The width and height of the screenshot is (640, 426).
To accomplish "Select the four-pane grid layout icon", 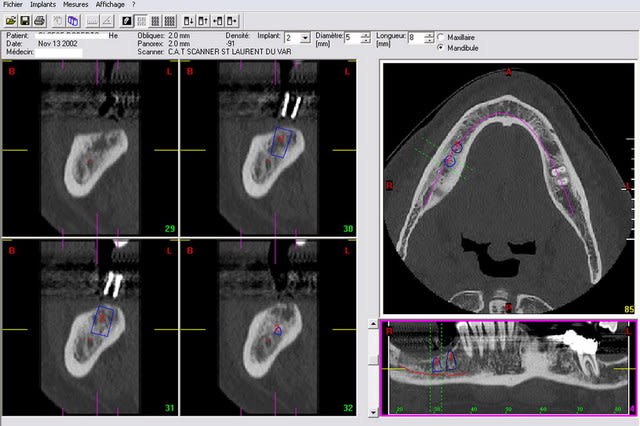I will click(142, 20).
